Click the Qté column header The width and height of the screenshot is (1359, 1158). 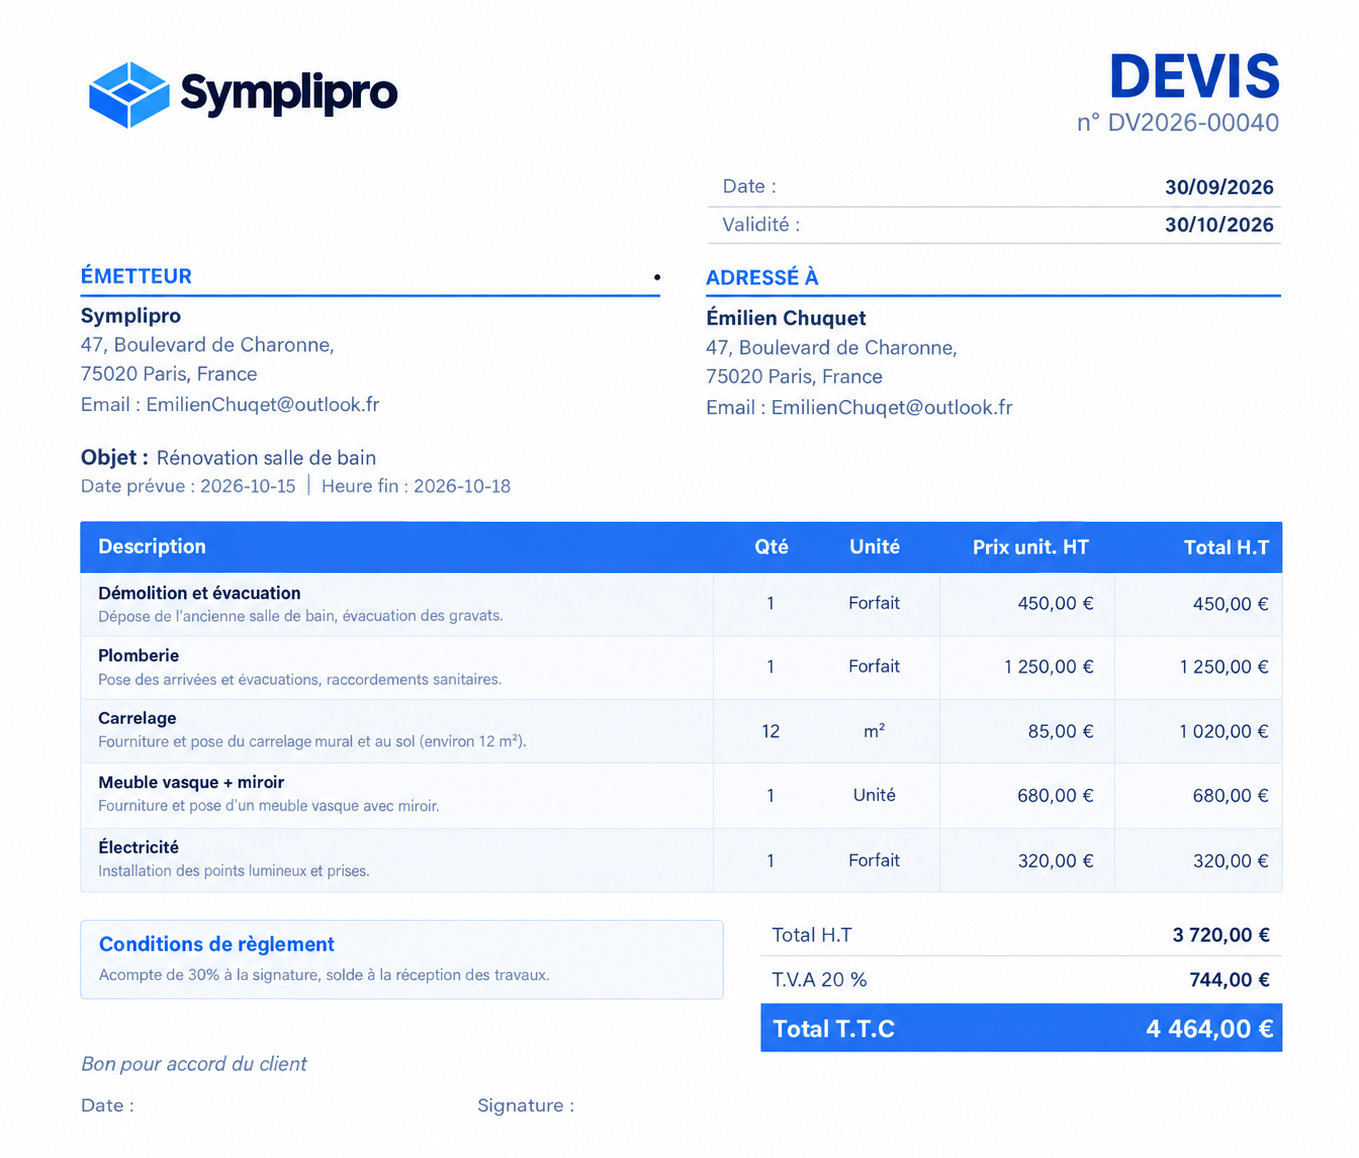[x=771, y=547]
